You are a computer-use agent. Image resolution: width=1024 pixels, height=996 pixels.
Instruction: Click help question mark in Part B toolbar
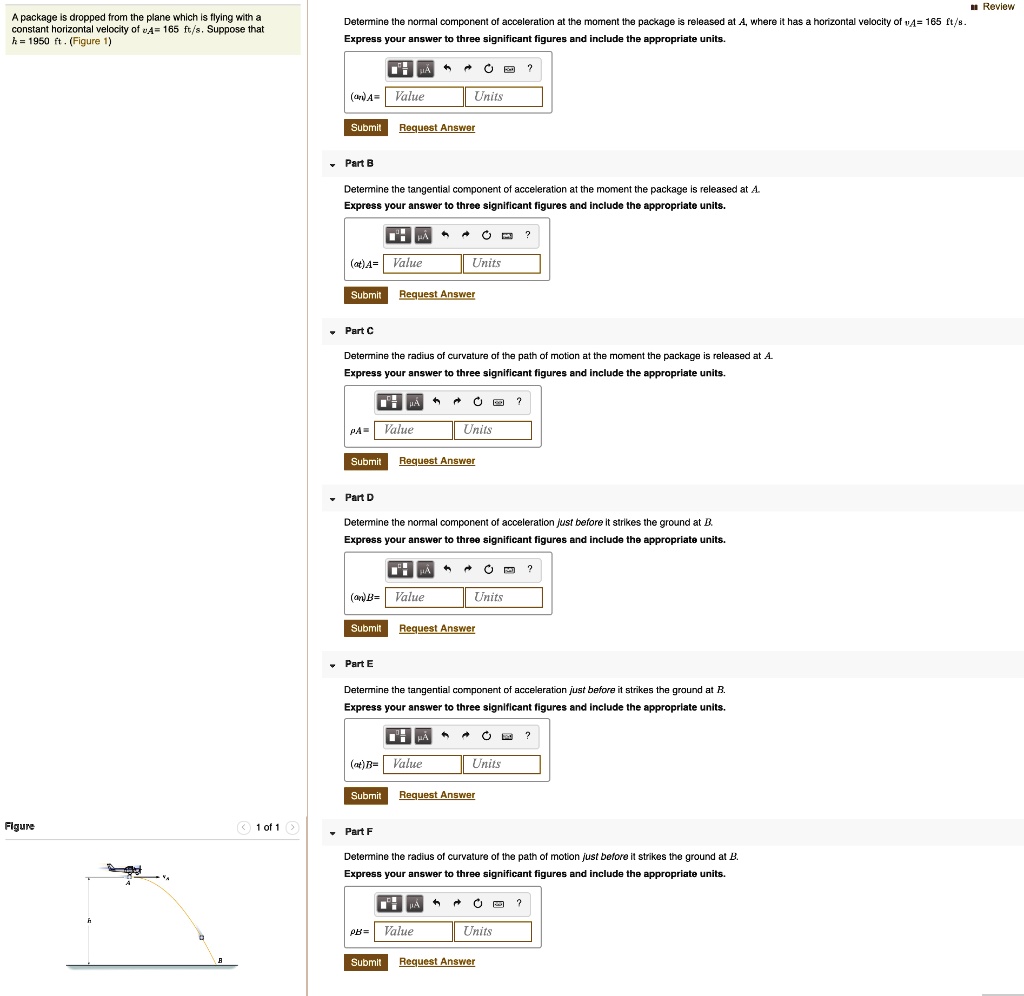[x=528, y=234]
